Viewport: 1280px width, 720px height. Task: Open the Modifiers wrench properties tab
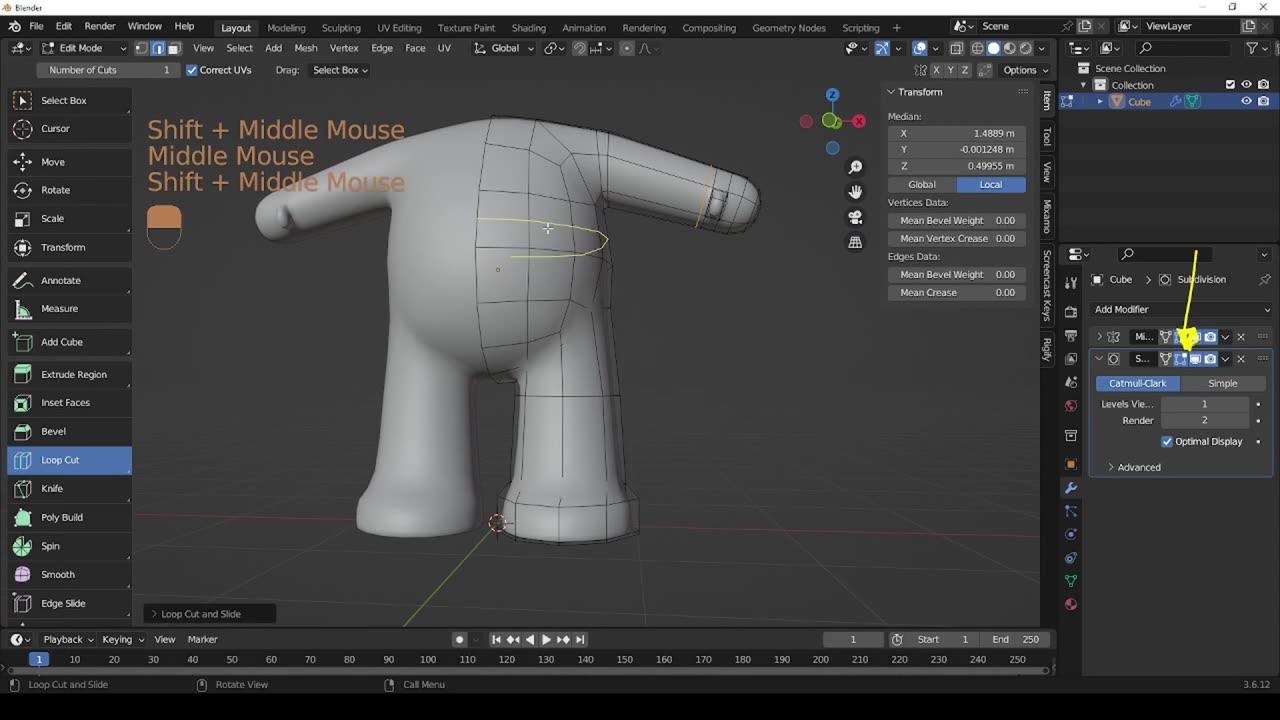pos(1071,487)
